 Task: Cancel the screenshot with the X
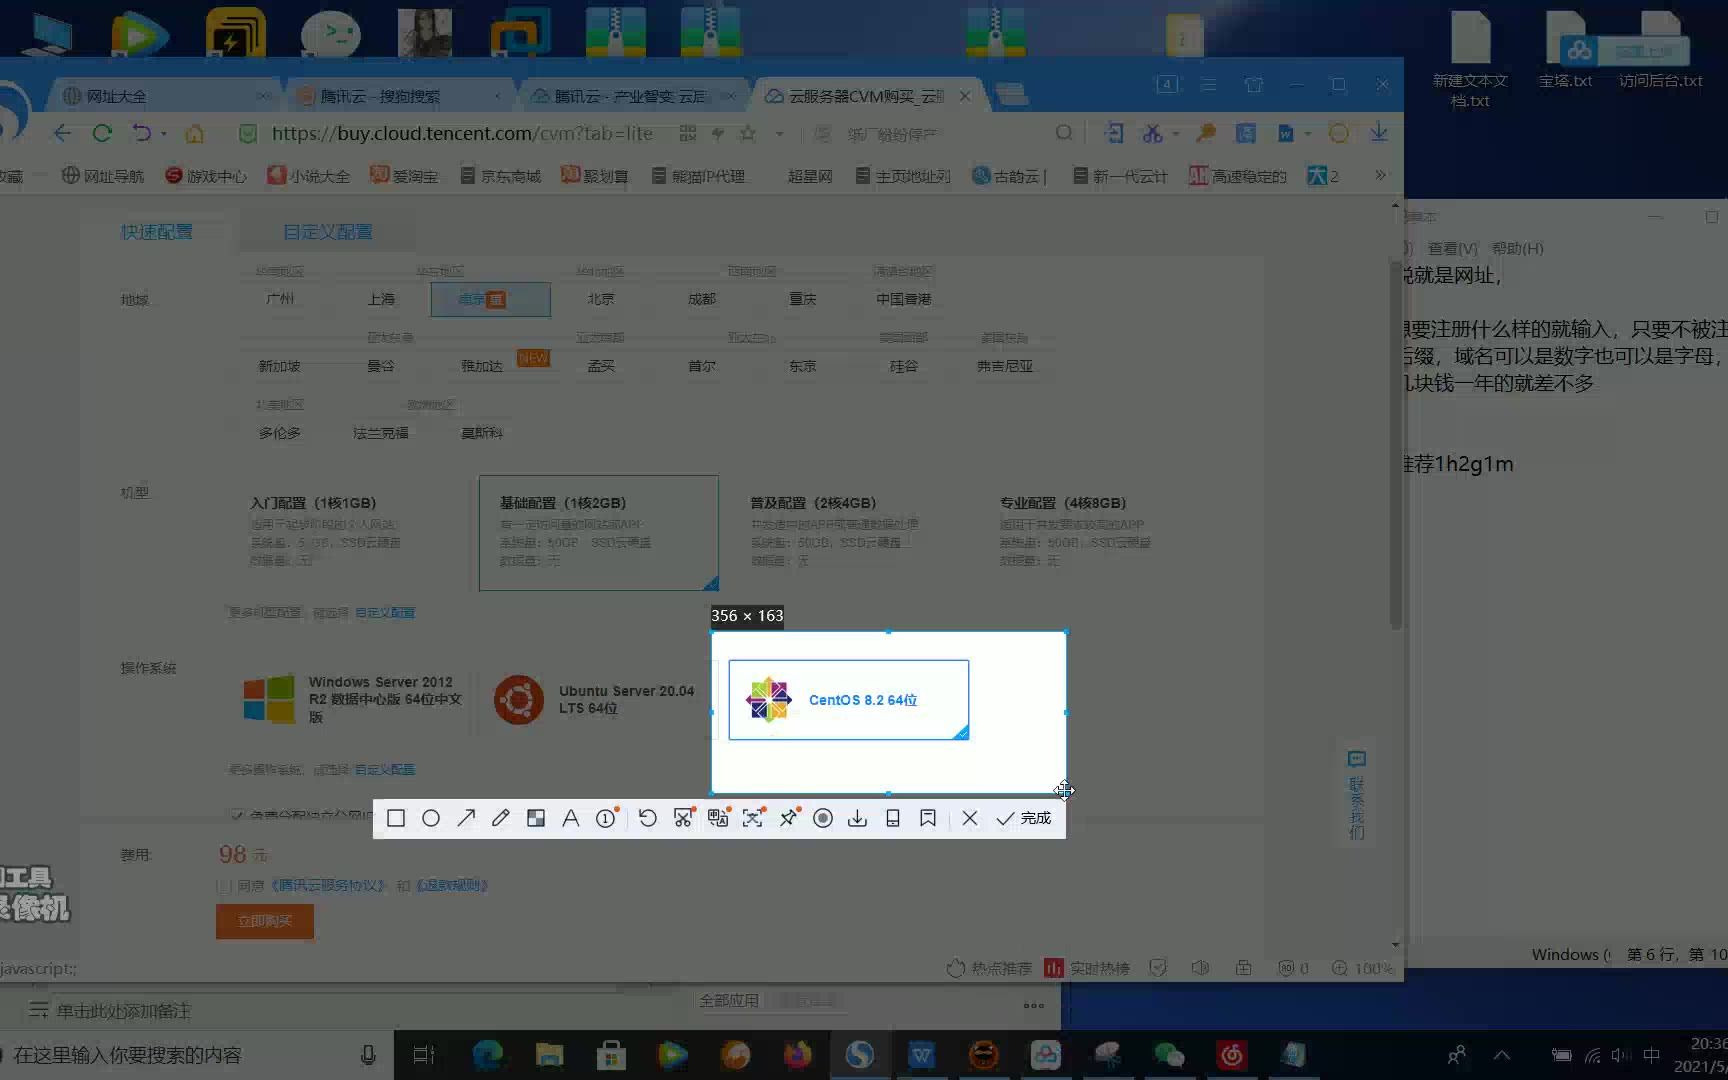(970, 818)
